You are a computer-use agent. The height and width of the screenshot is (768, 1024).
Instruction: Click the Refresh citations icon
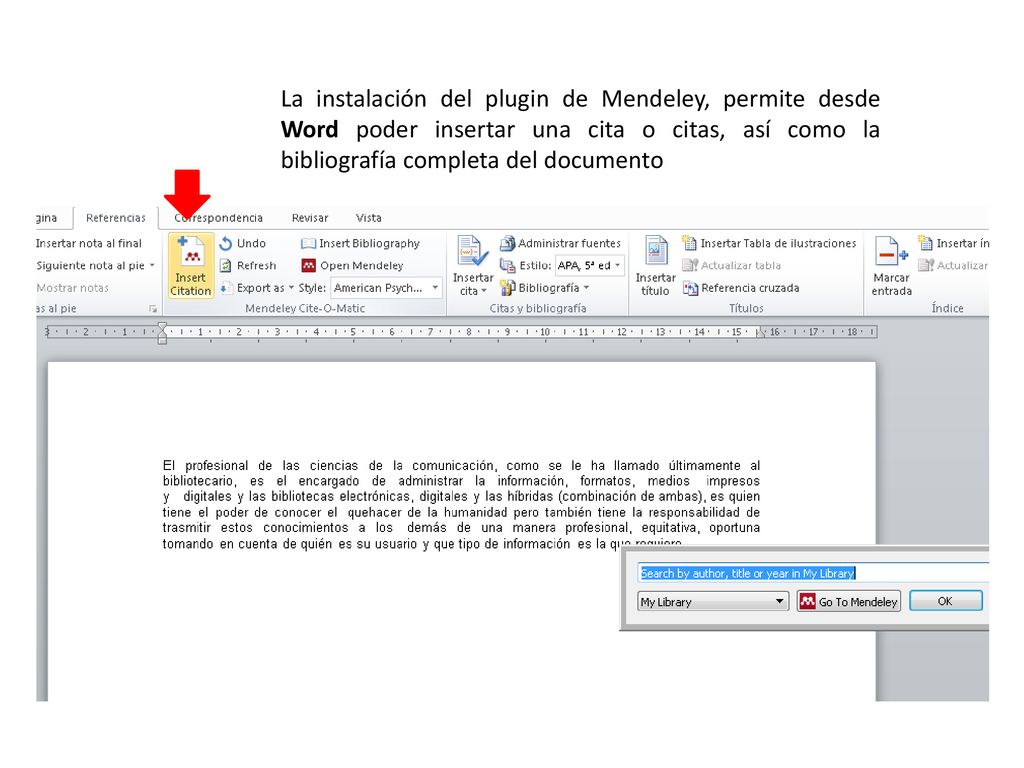226,266
